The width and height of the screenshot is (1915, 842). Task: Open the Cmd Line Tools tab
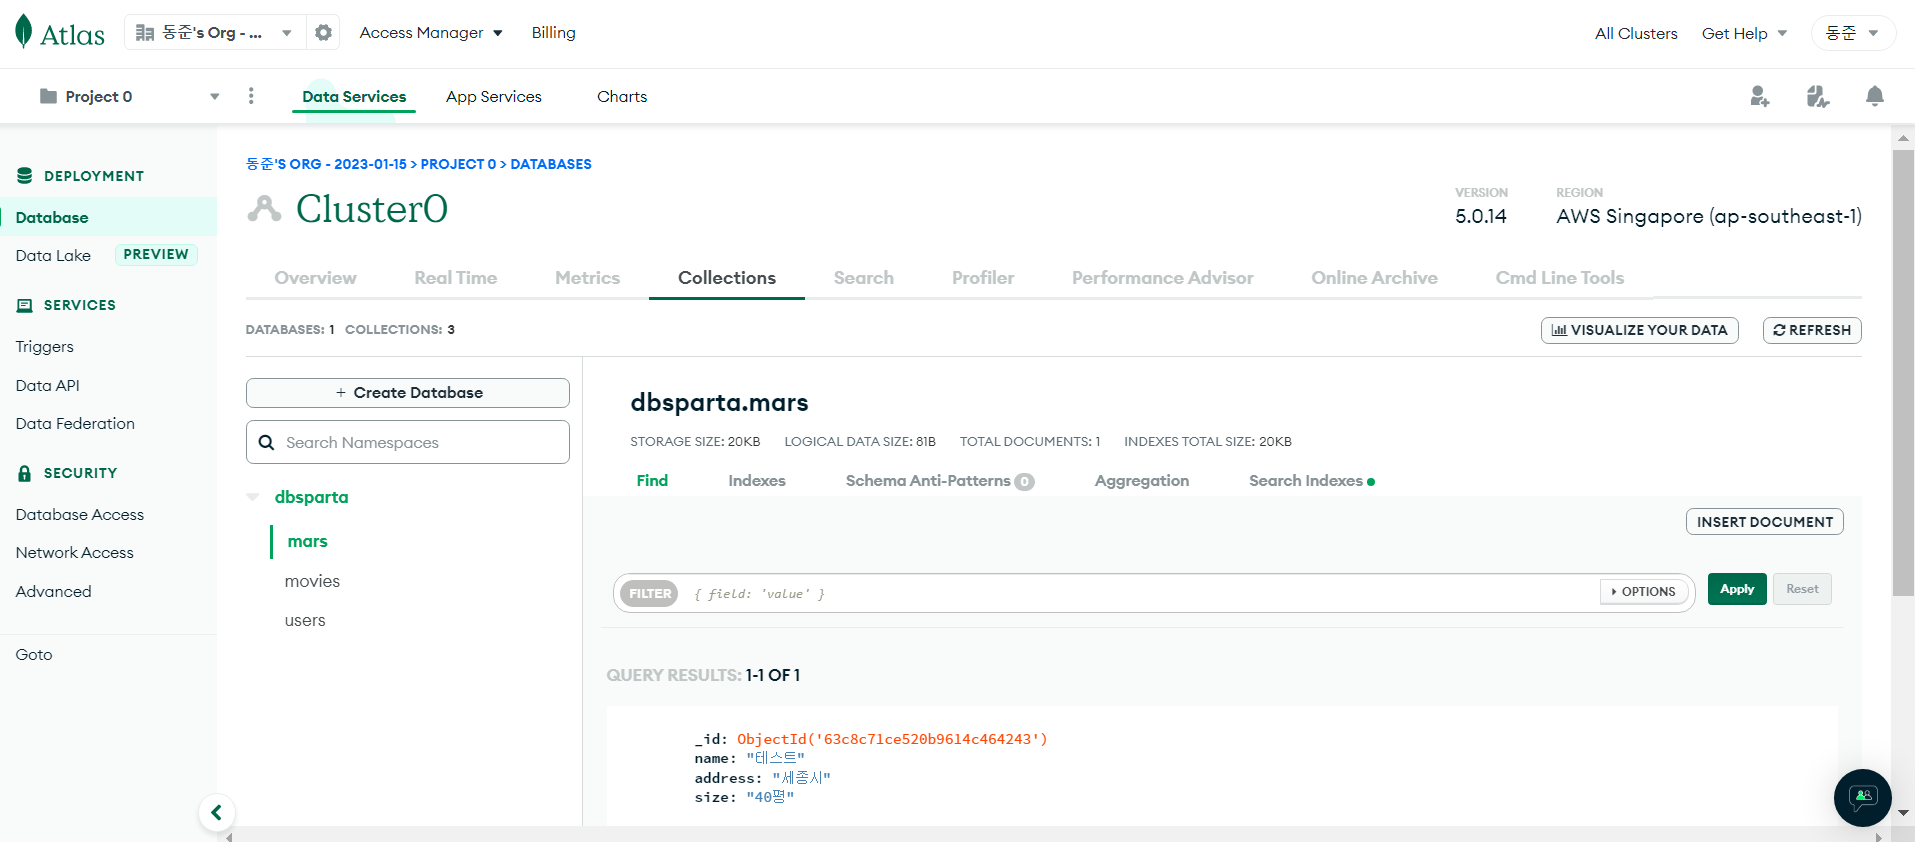coord(1560,278)
